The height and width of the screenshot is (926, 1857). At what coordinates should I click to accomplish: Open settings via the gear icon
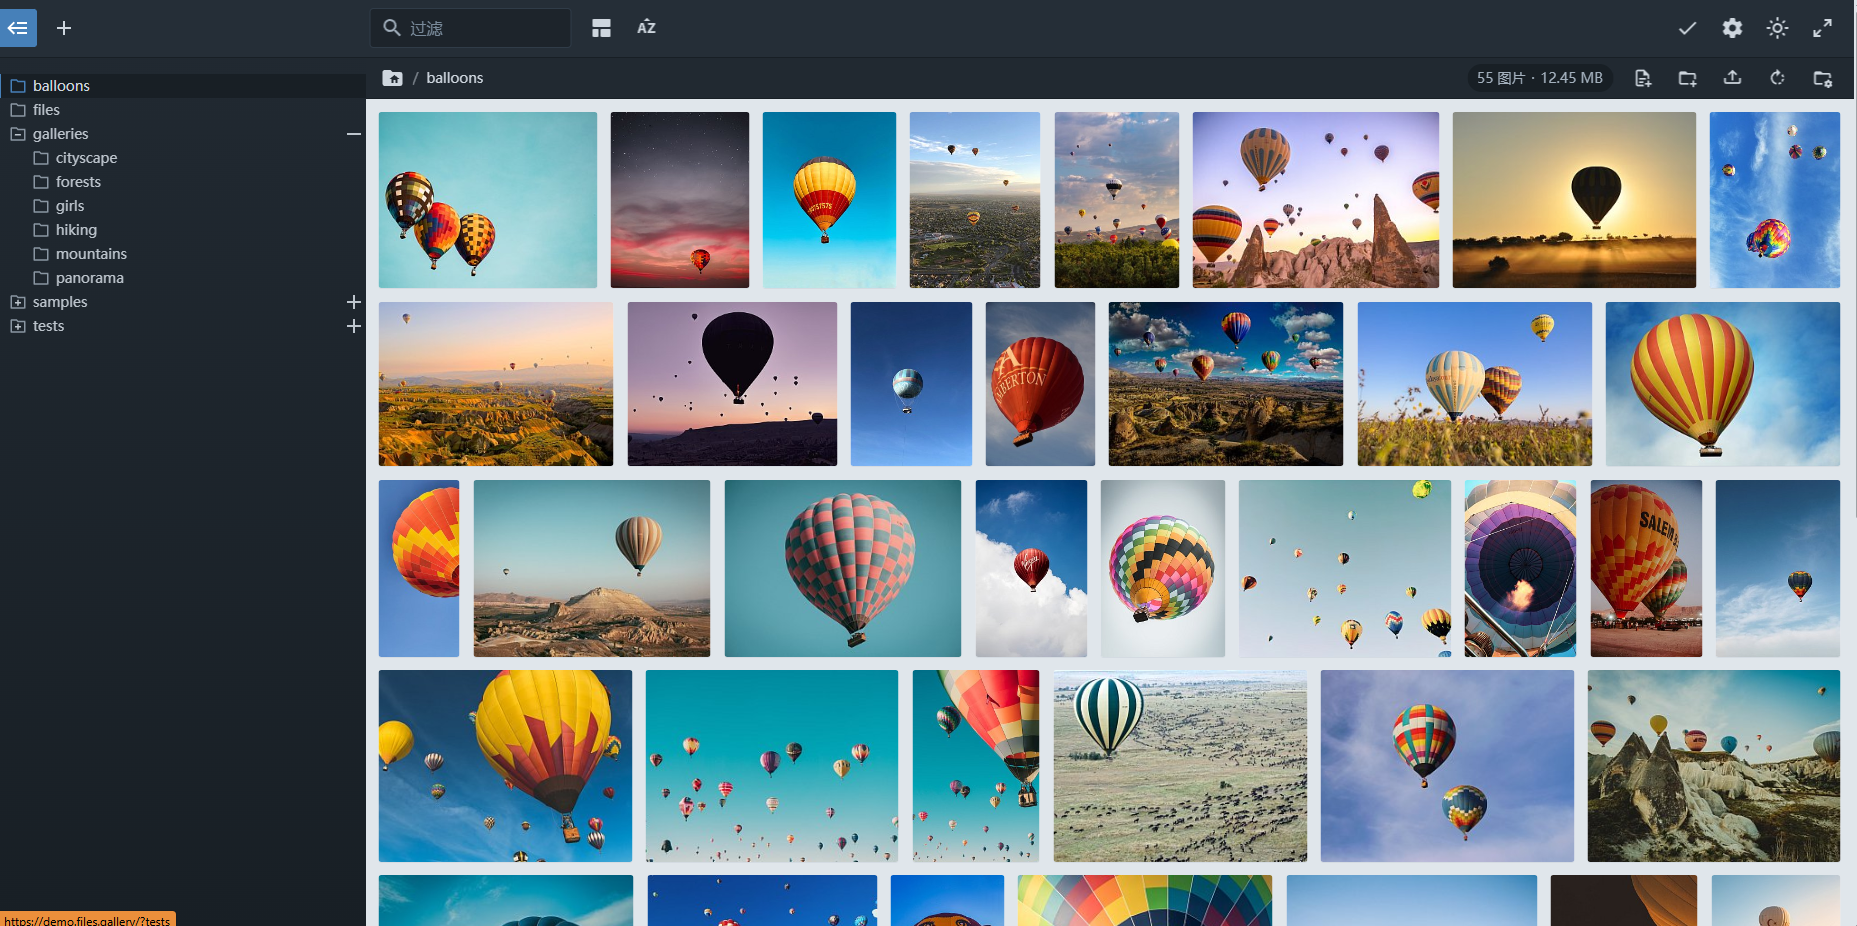tap(1732, 28)
